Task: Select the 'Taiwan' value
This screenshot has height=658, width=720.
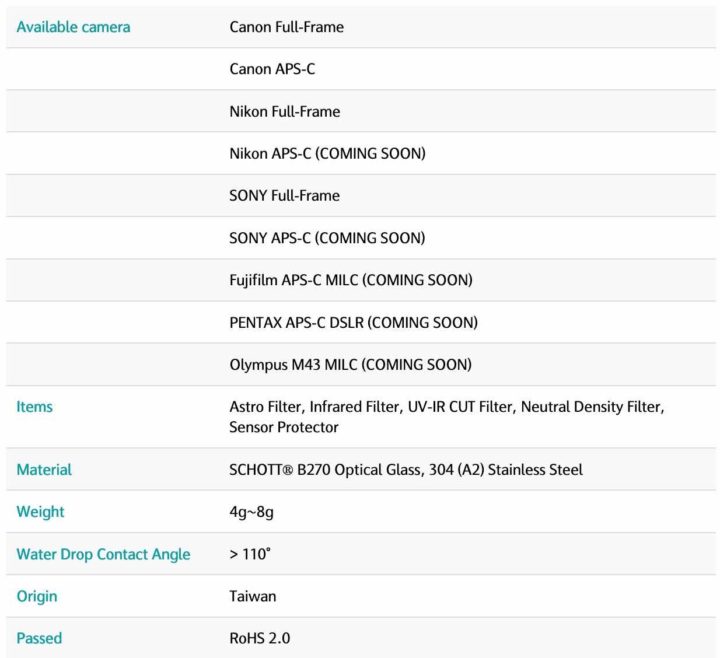Action: [253, 596]
